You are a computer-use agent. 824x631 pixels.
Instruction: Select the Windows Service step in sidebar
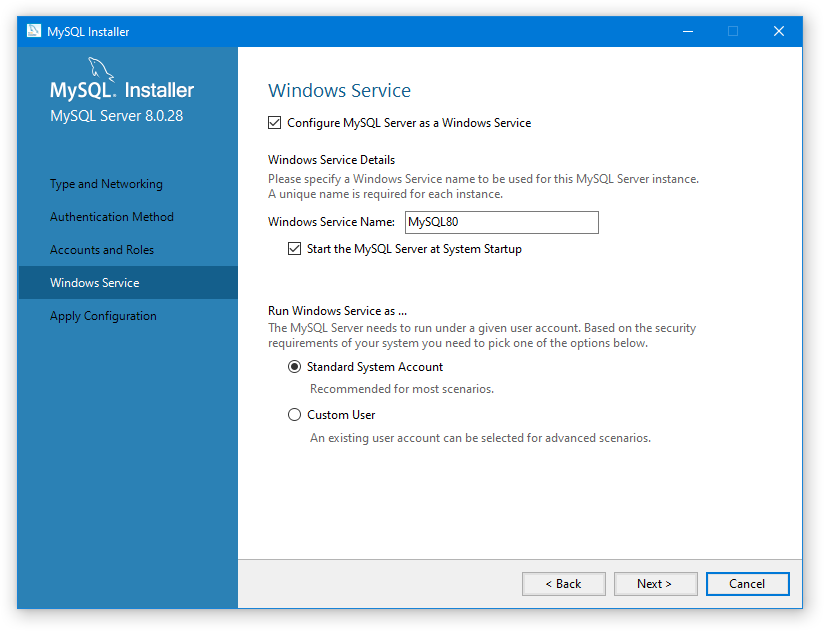(x=95, y=283)
